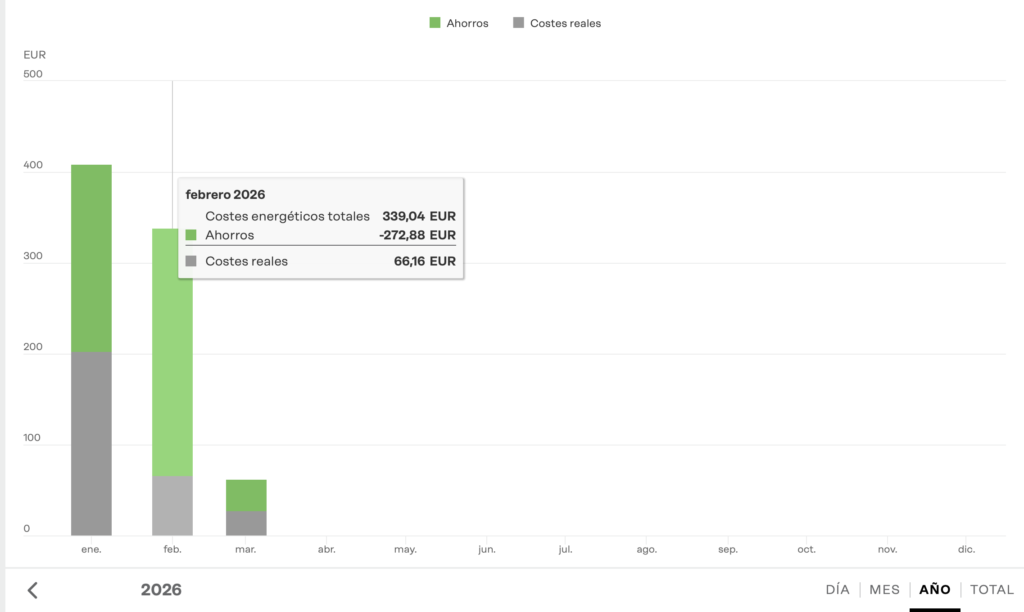Click February's gray real costs segment

click(x=172, y=505)
